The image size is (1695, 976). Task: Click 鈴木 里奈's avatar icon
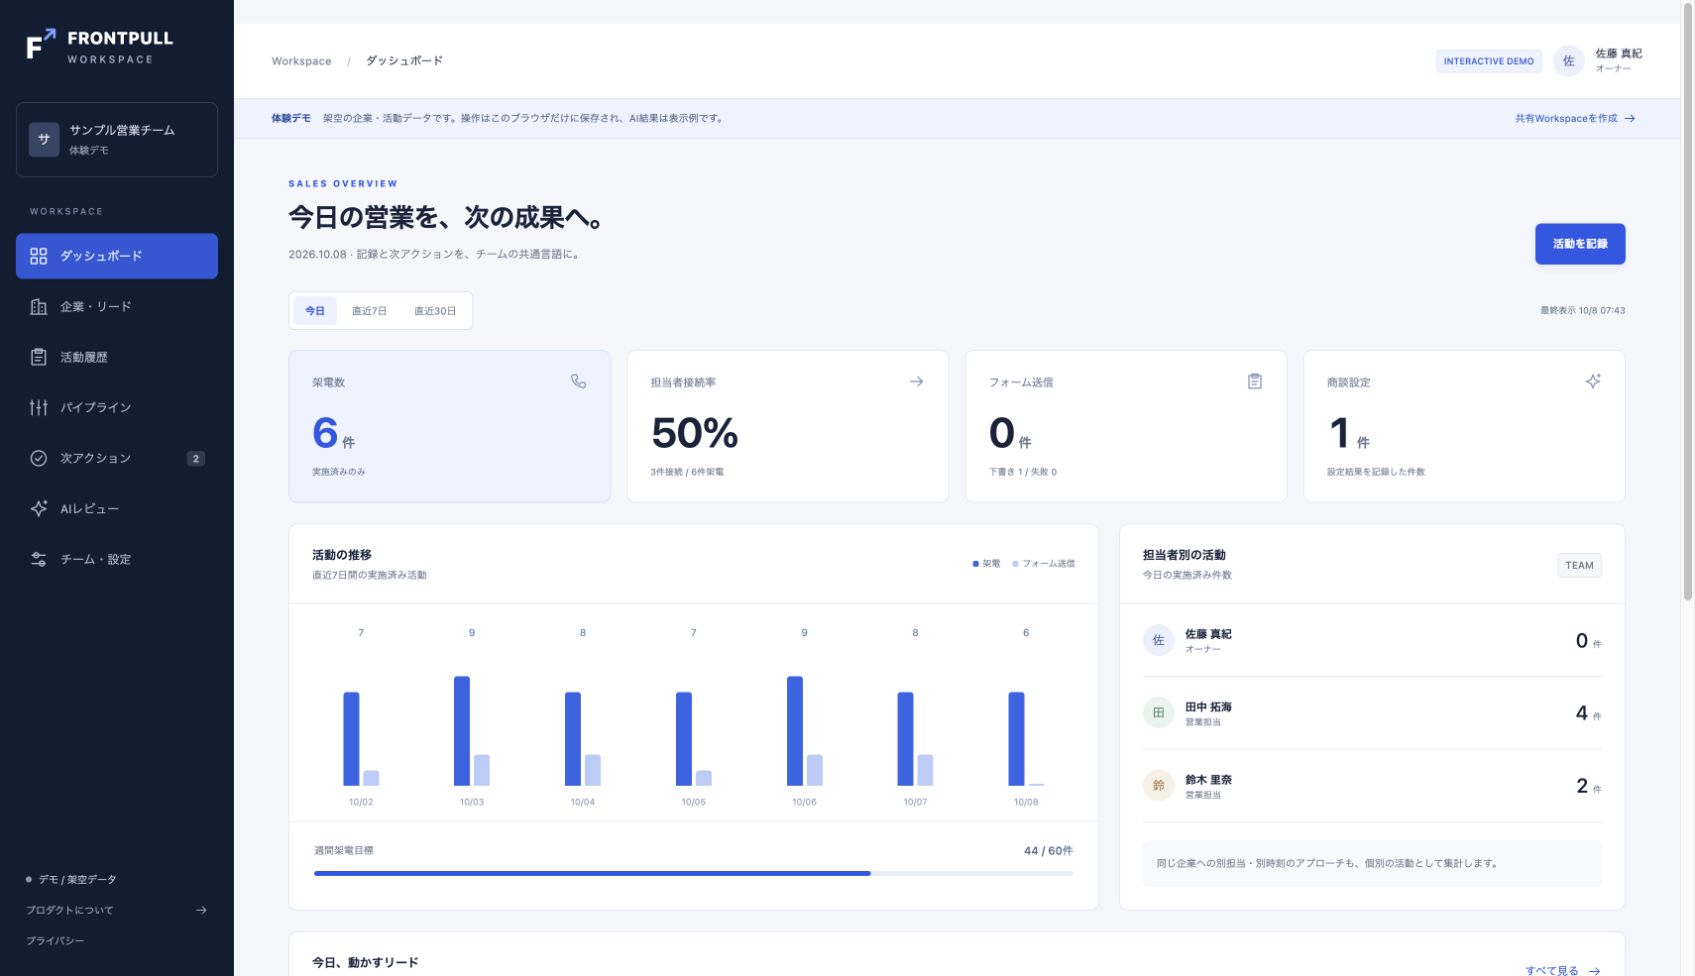pyautogui.click(x=1158, y=786)
